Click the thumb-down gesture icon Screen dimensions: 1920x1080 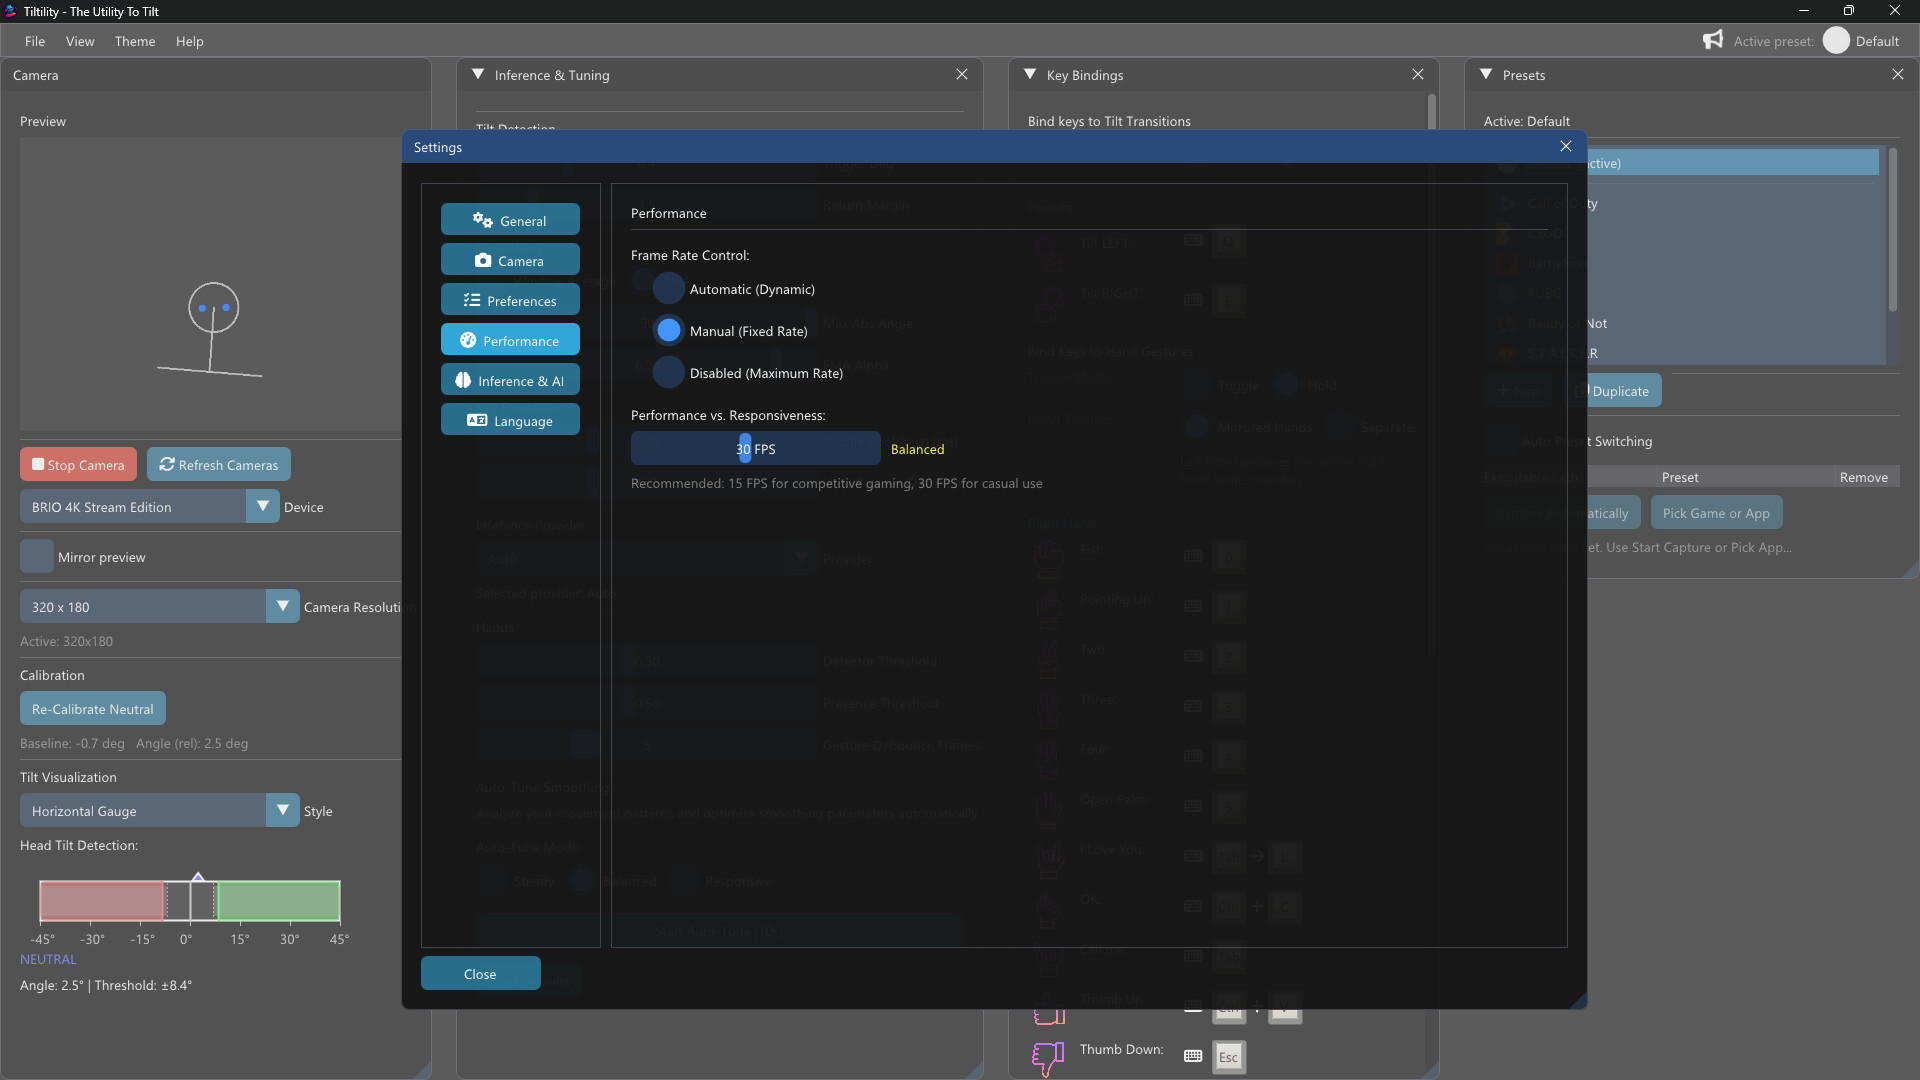point(1047,1059)
